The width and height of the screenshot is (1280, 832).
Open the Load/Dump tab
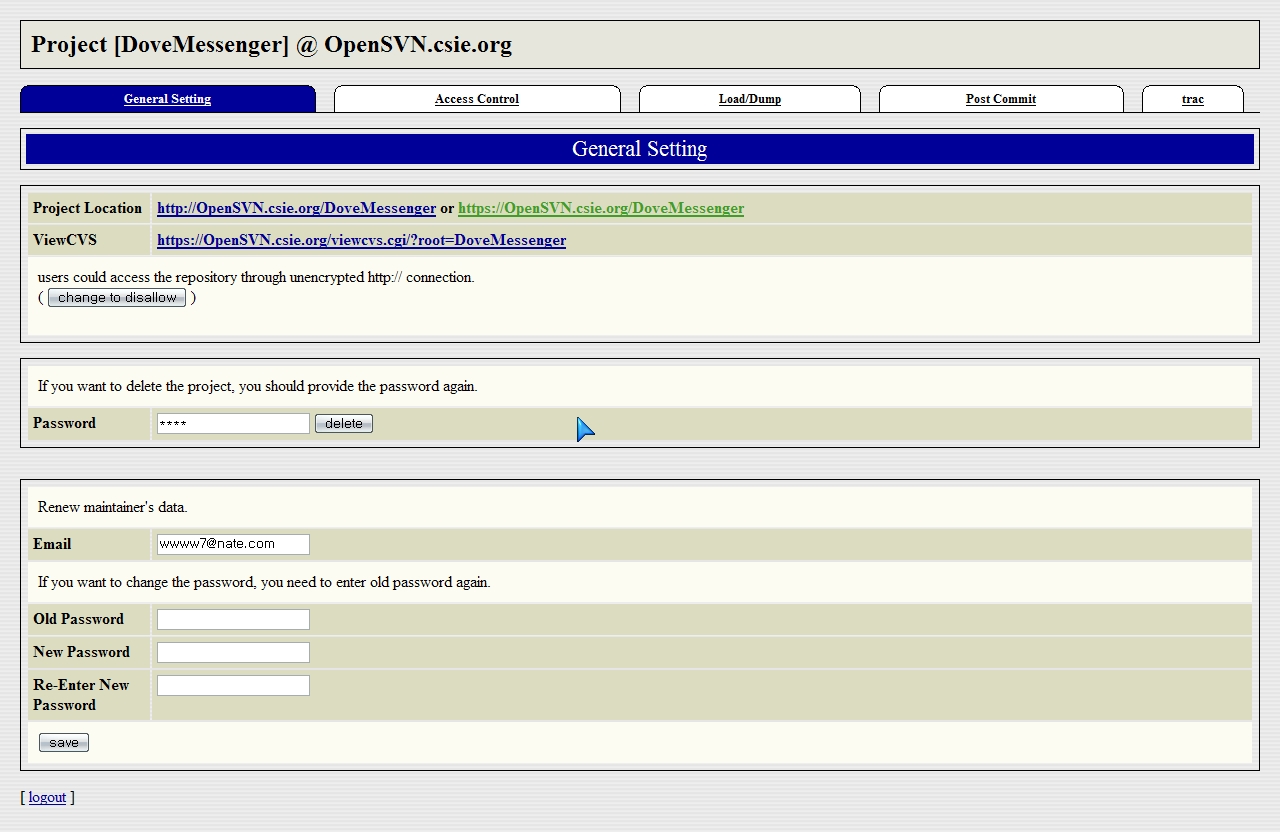pyautogui.click(x=750, y=99)
